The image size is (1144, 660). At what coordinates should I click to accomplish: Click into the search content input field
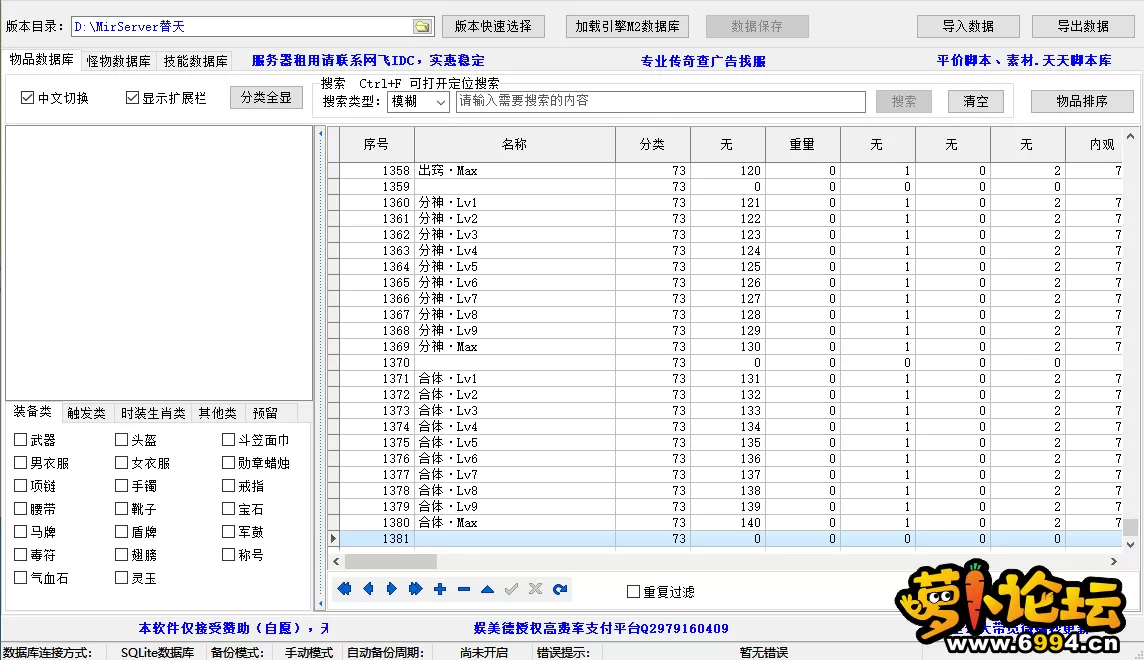tap(661, 101)
